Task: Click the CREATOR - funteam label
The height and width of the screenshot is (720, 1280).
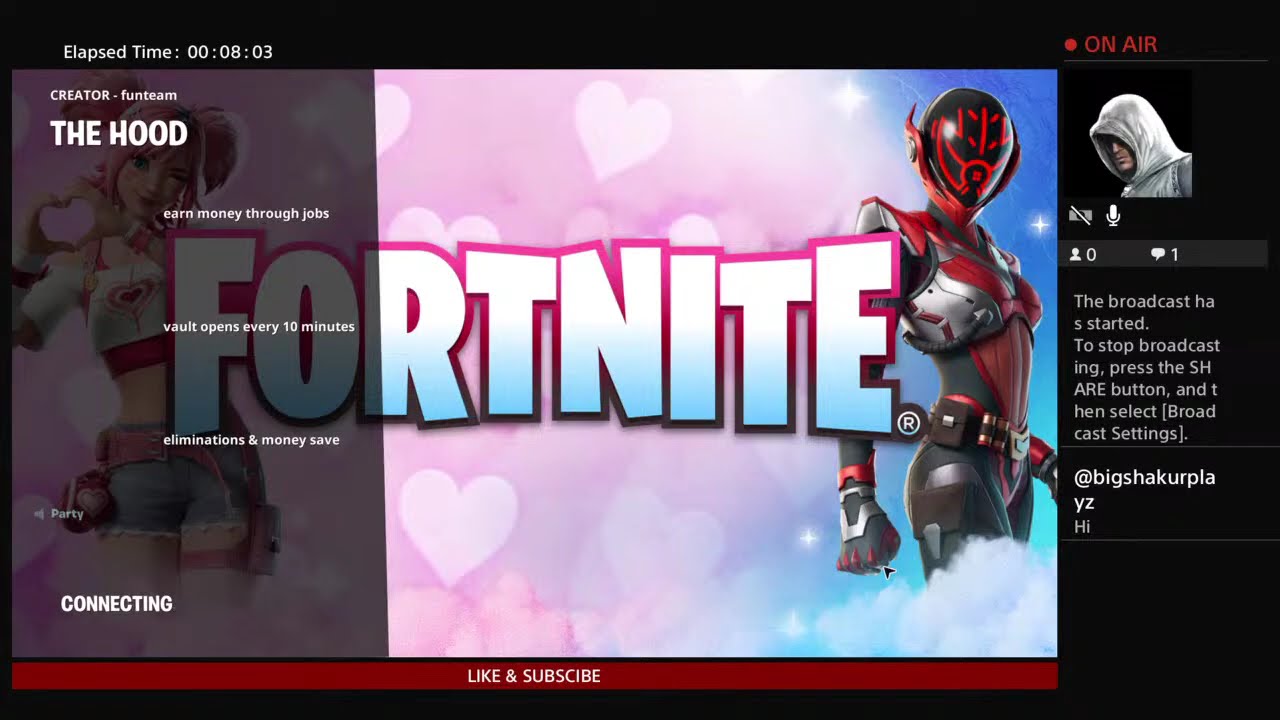Action: [x=113, y=95]
